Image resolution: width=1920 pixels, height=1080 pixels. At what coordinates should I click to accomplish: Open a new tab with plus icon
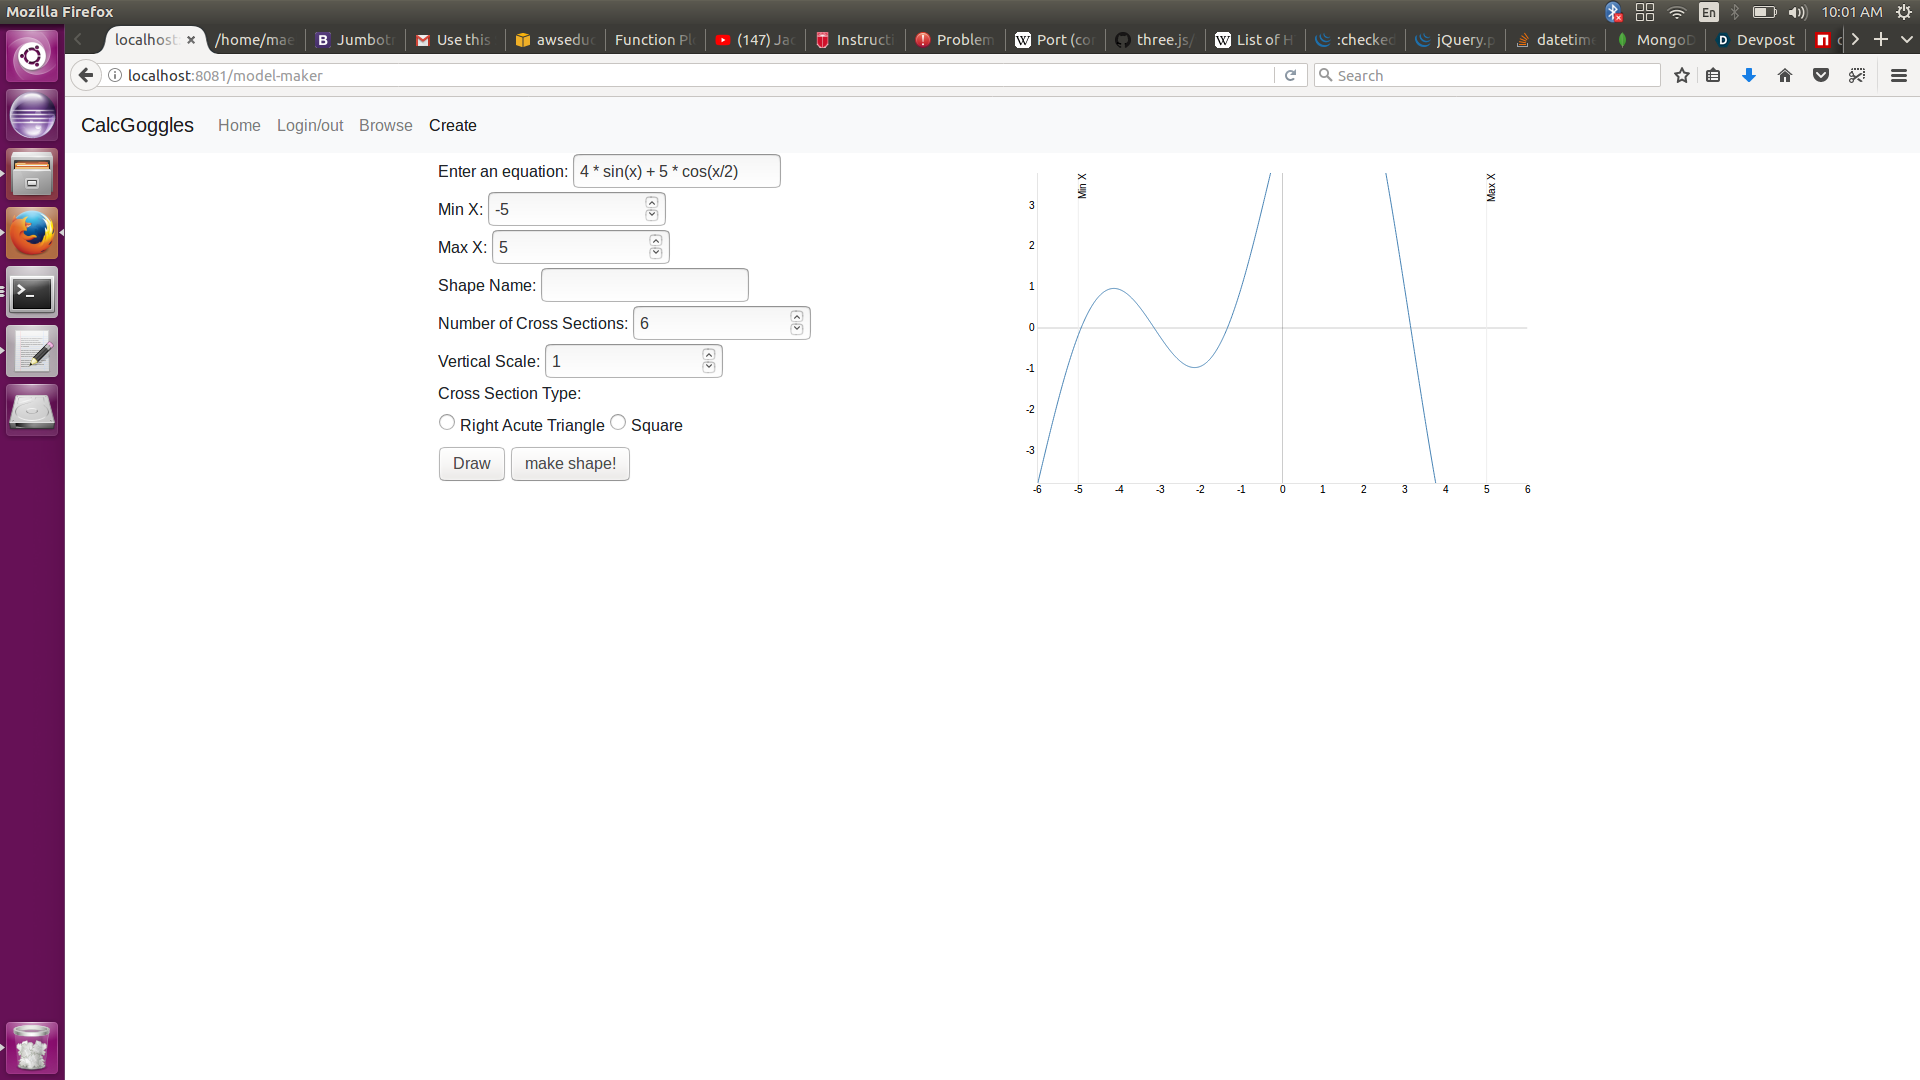(x=1880, y=39)
